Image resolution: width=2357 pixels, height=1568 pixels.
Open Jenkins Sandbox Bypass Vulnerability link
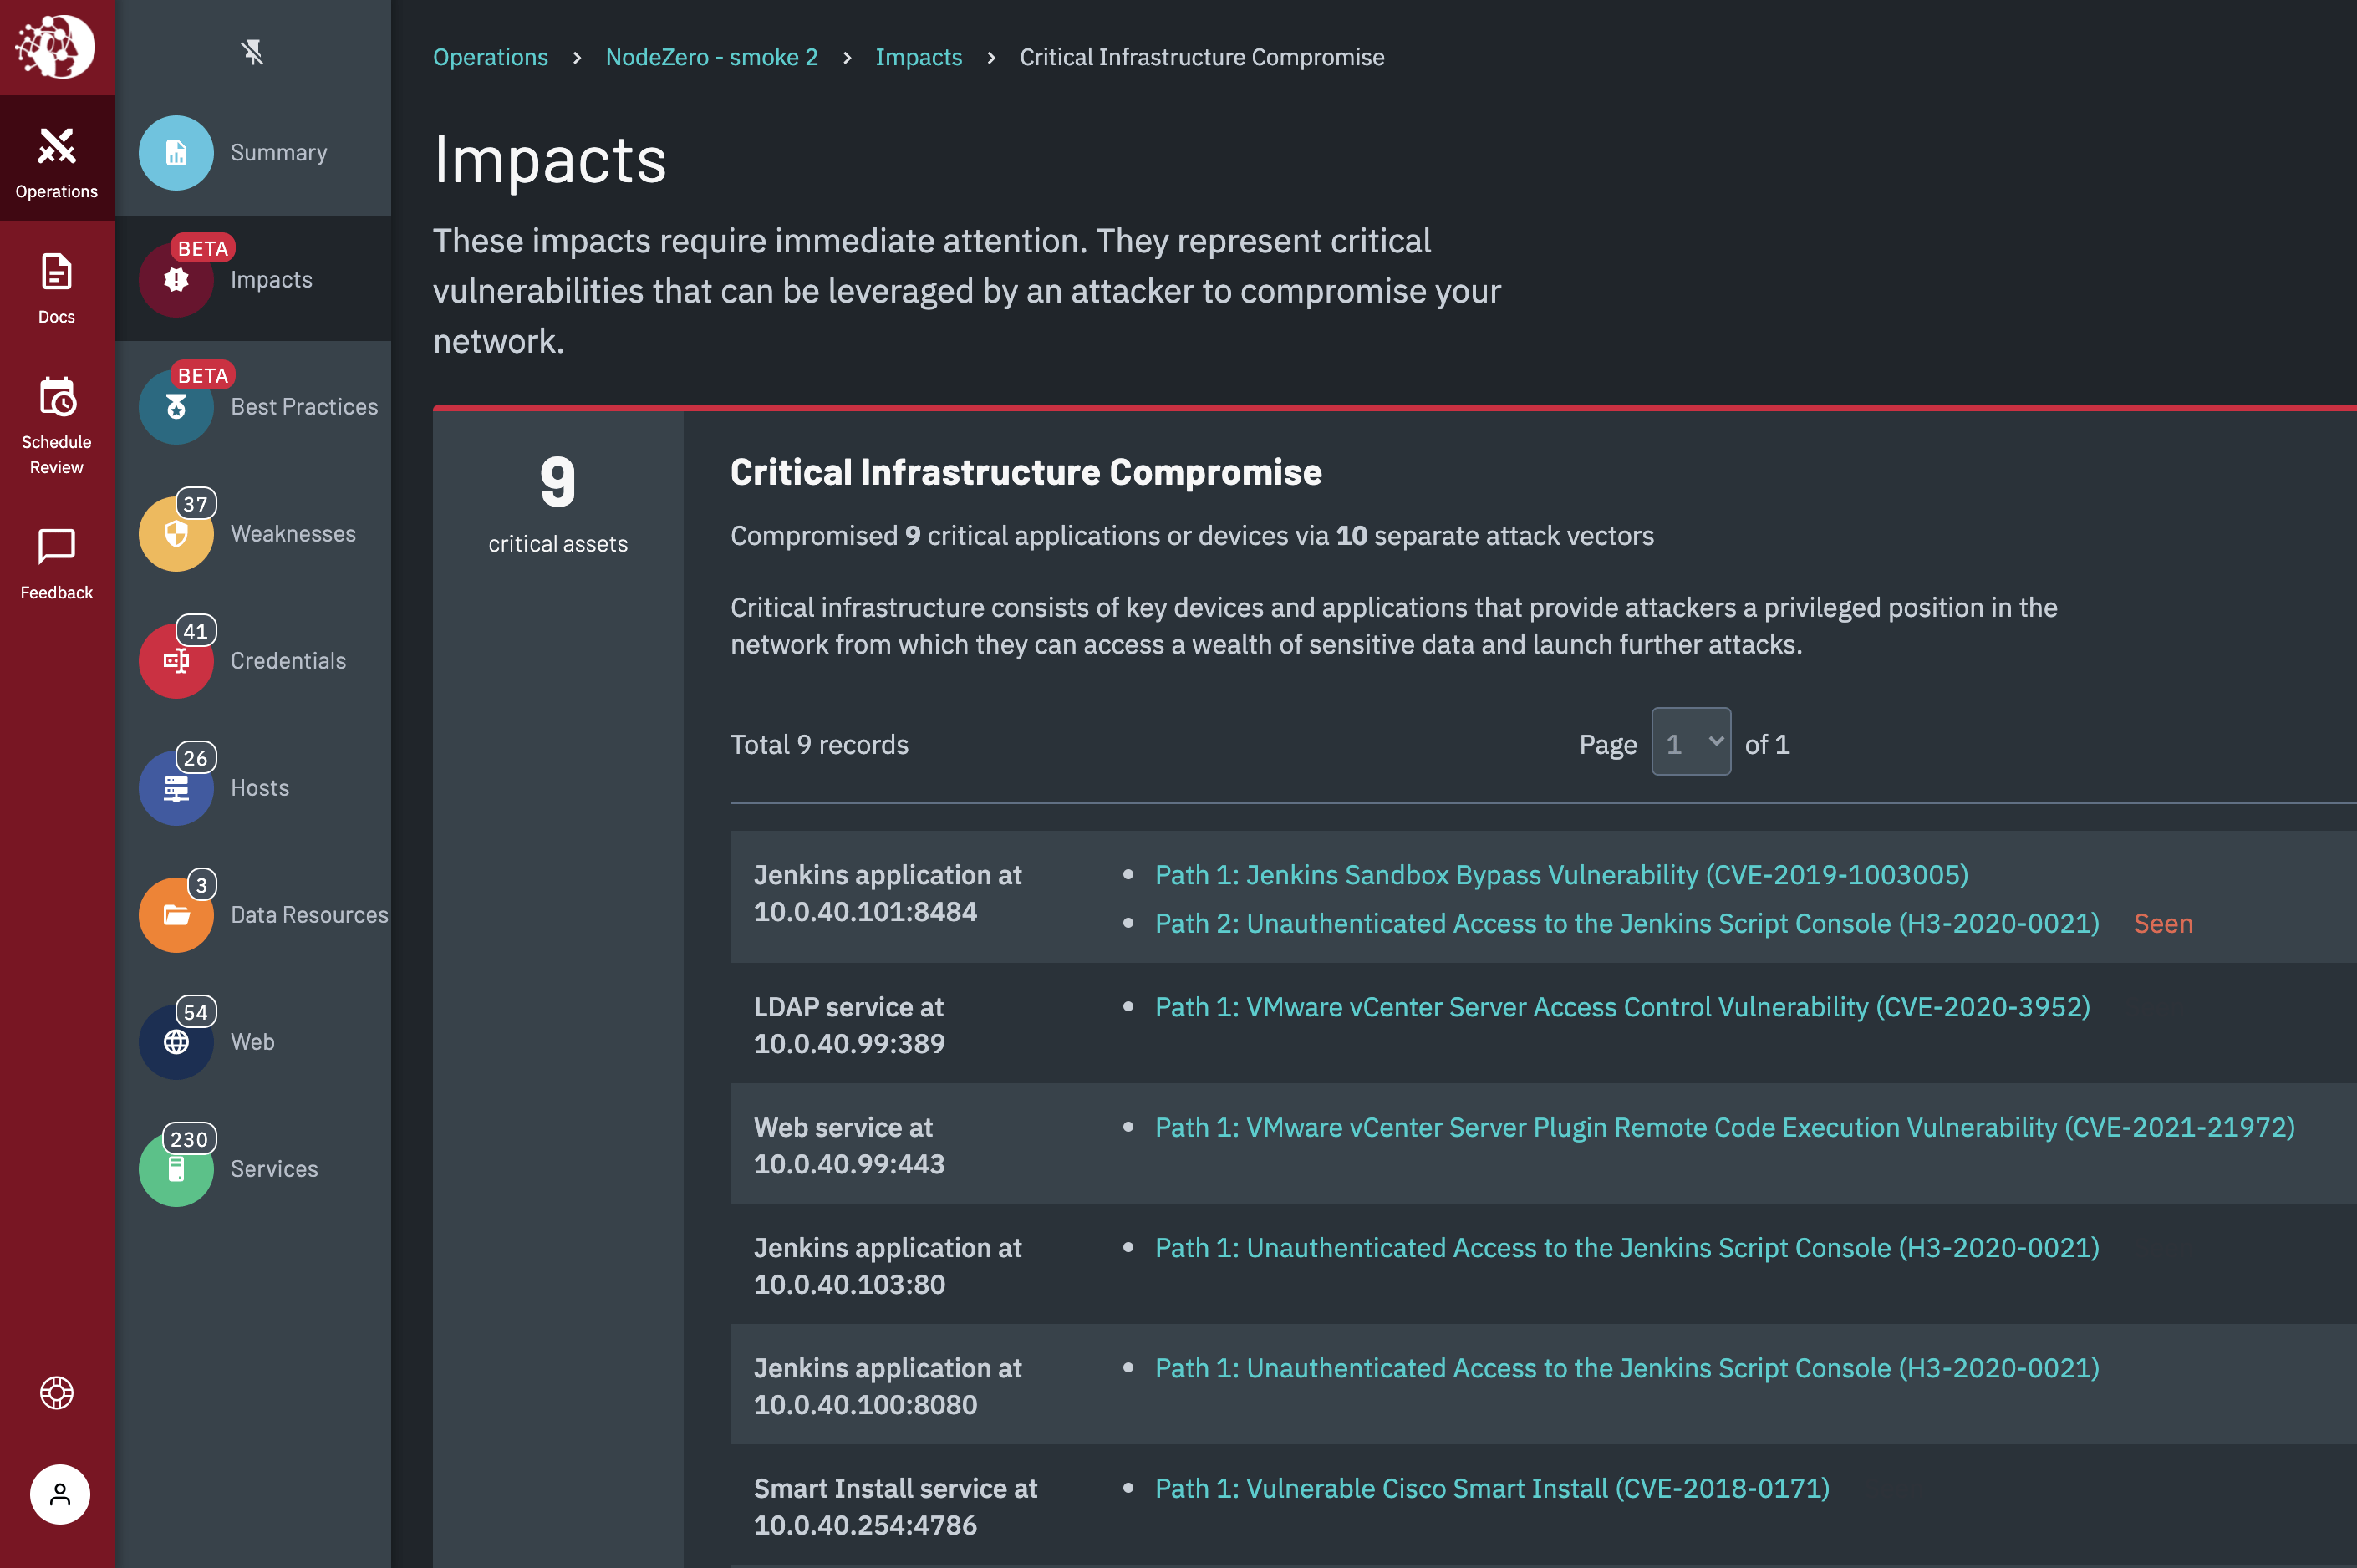pyautogui.click(x=1561, y=874)
